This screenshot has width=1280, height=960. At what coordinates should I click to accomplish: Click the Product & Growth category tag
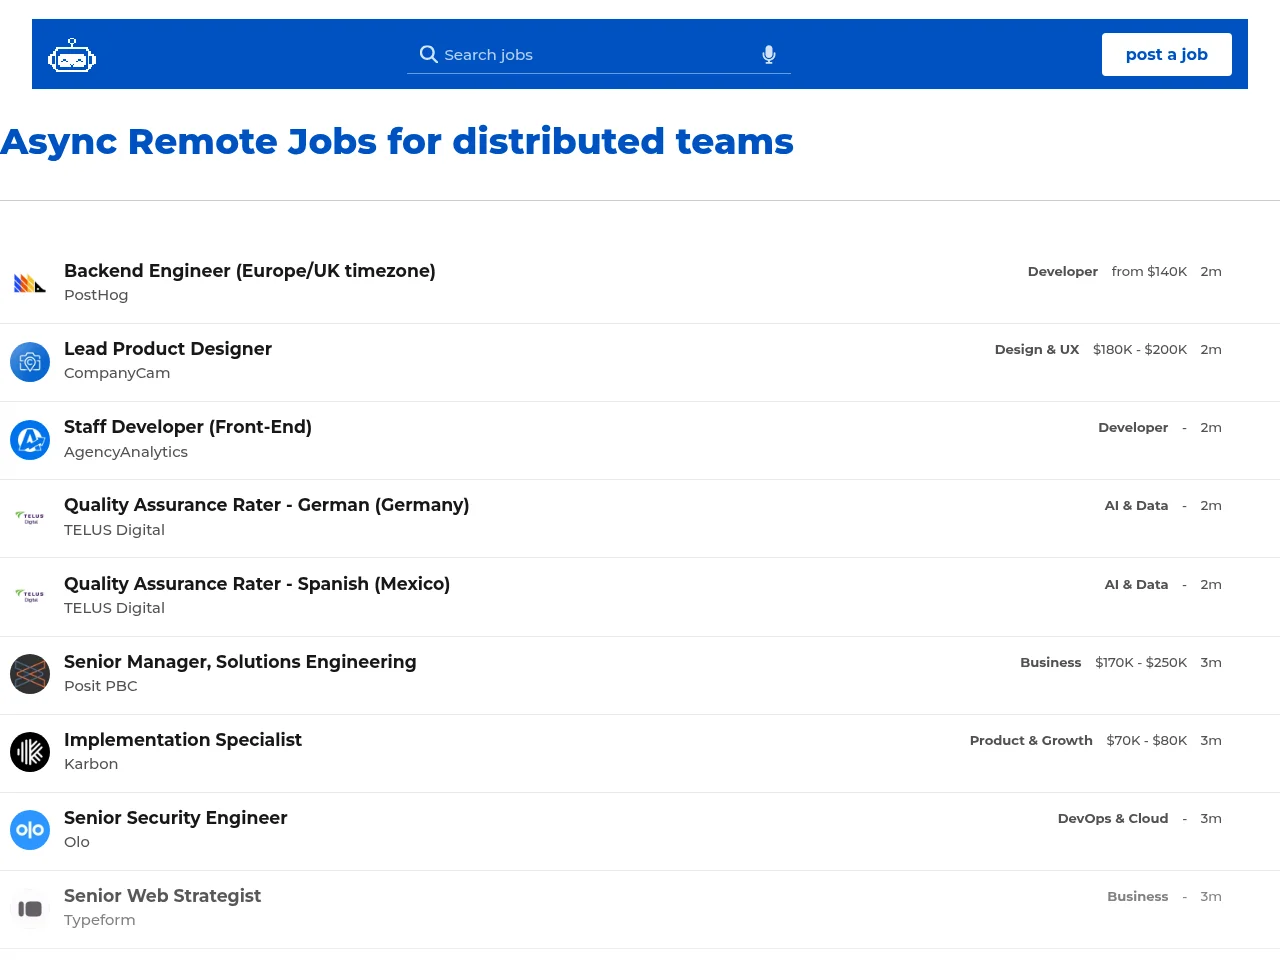pos(1031,740)
